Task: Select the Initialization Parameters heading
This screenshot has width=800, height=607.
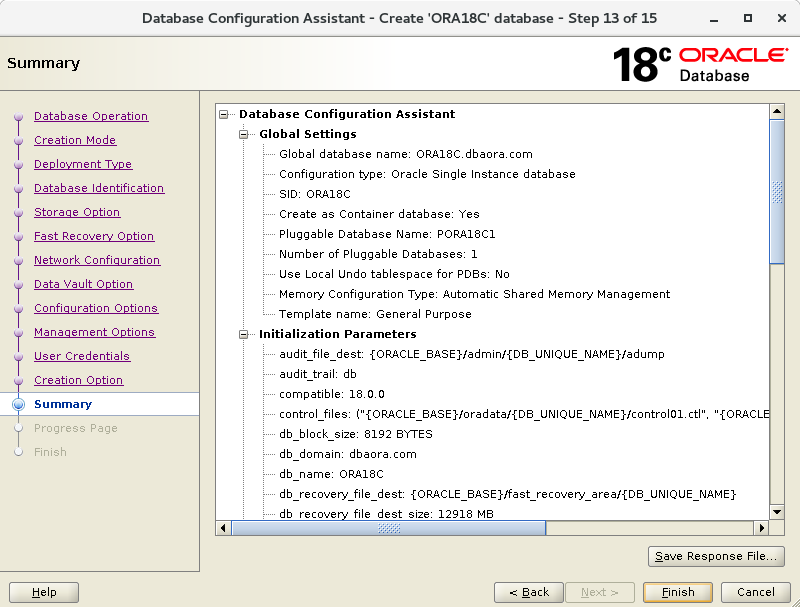Action: [337, 334]
